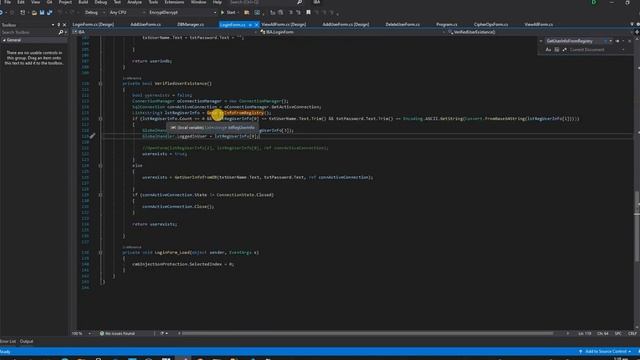
Task: Select the active LoginForm.cs tab
Action: click(x=232, y=24)
